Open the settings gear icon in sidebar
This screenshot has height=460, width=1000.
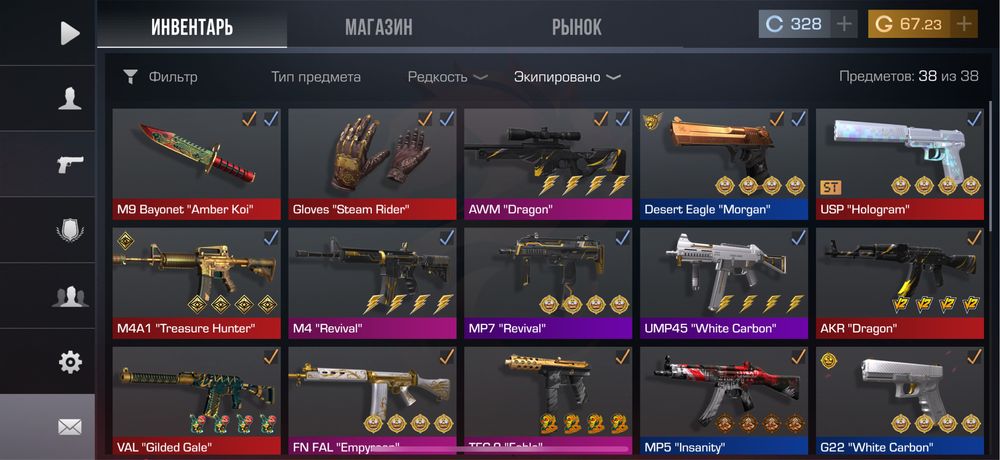coord(70,362)
